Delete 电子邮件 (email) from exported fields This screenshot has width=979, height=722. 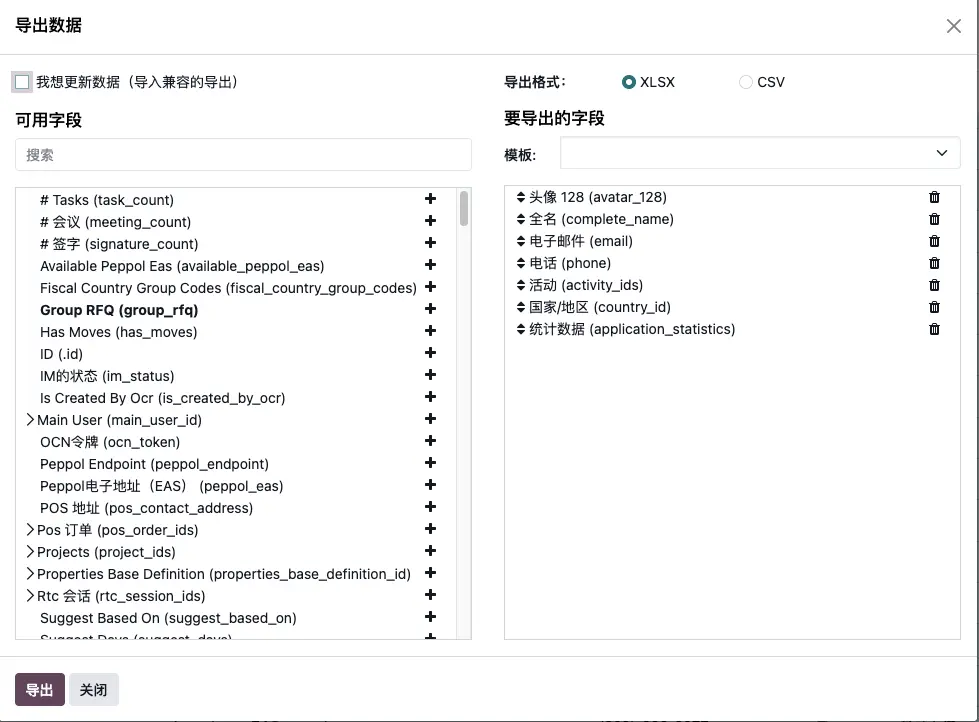pyautogui.click(x=934, y=240)
